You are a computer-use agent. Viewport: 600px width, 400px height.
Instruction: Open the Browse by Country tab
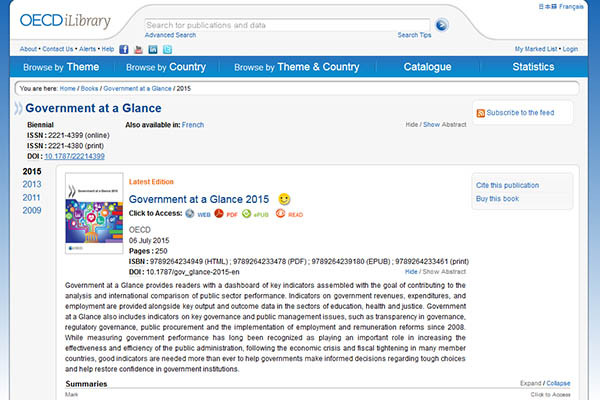[166, 67]
